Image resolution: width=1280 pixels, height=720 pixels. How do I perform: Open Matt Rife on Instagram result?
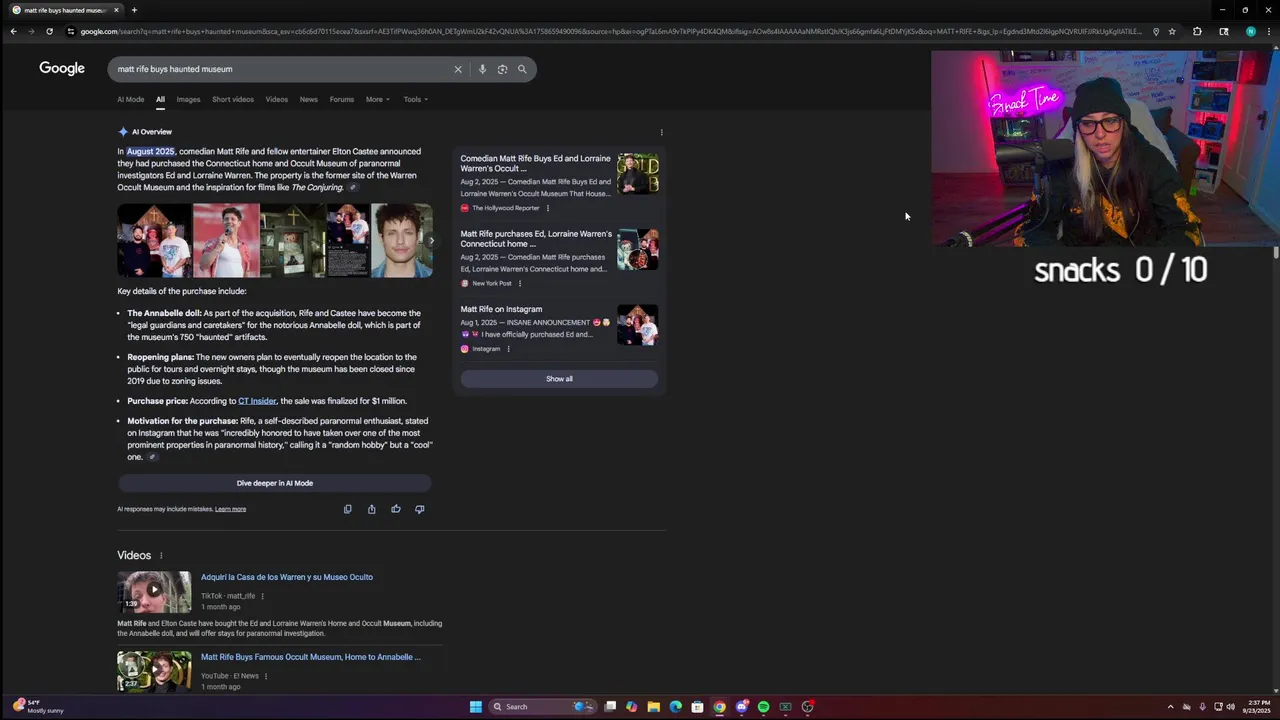click(x=501, y=309)
